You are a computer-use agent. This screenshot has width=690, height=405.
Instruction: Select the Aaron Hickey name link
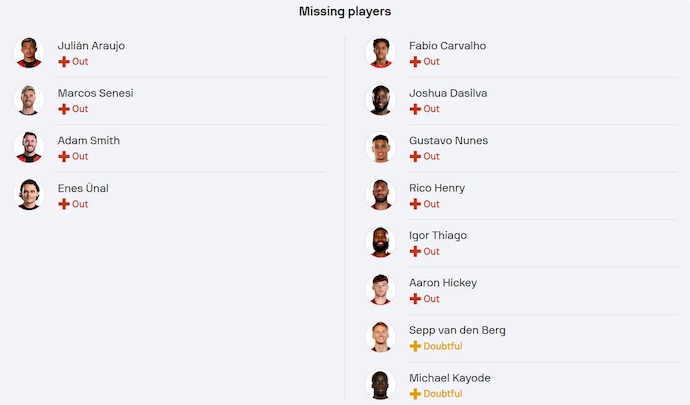pos(443,283)
